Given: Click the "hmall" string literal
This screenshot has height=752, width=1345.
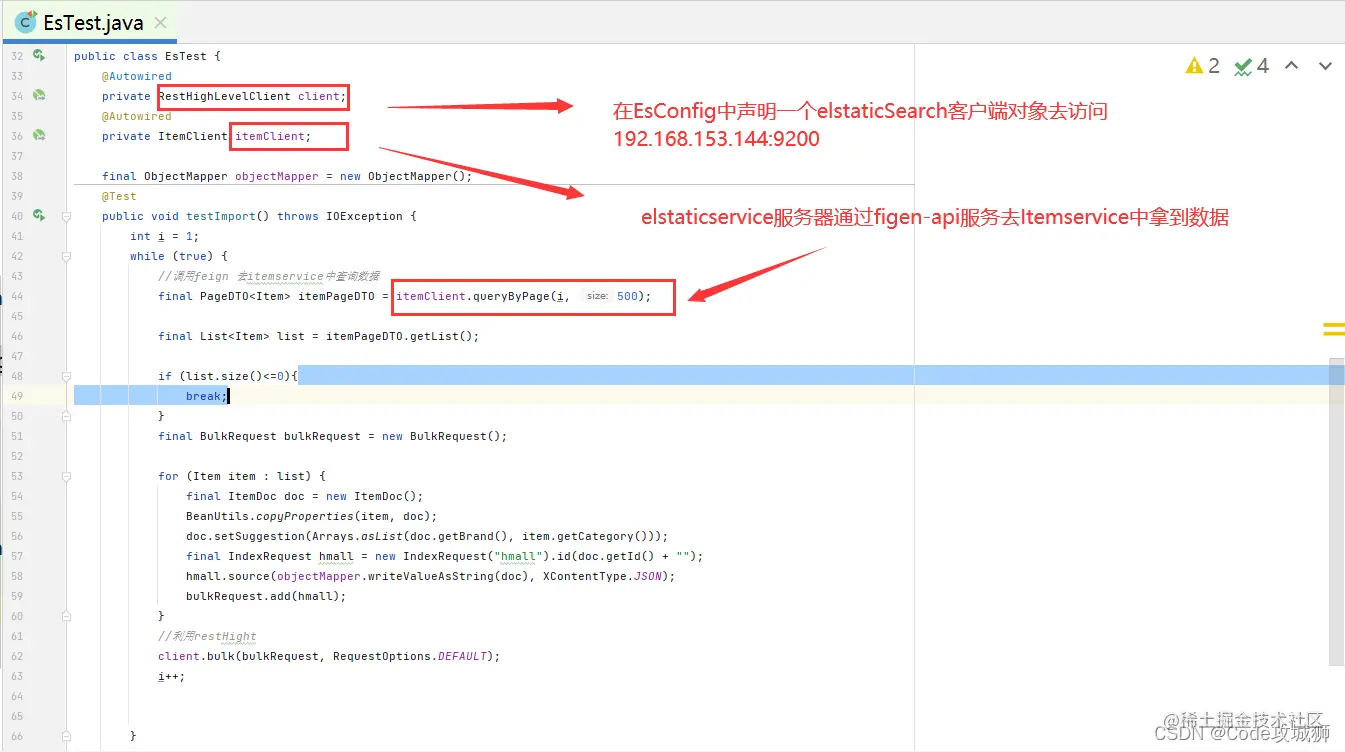Looking at the screenshot, I should click(x=517, y=556).
